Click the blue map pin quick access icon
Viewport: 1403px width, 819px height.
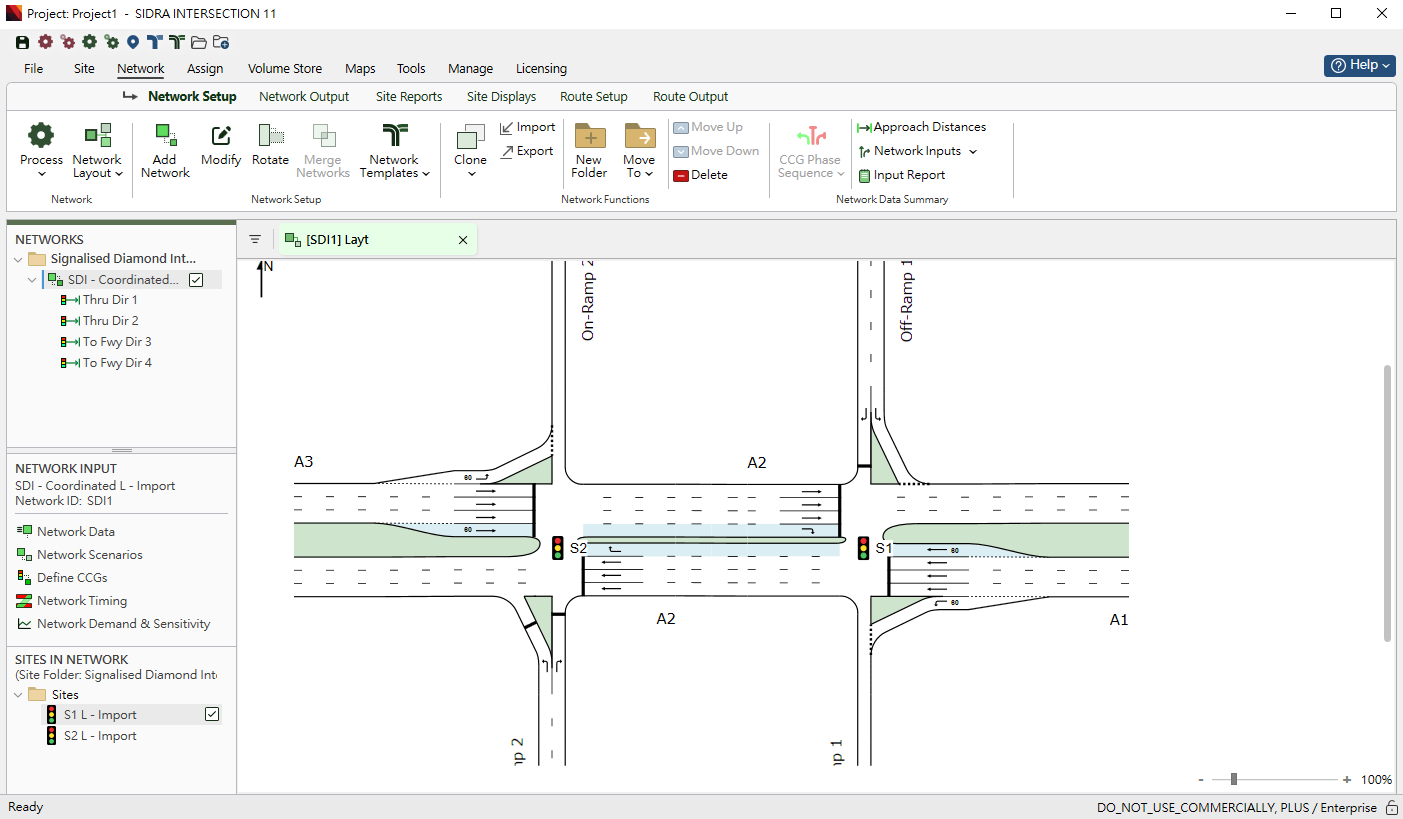[132, 42]
